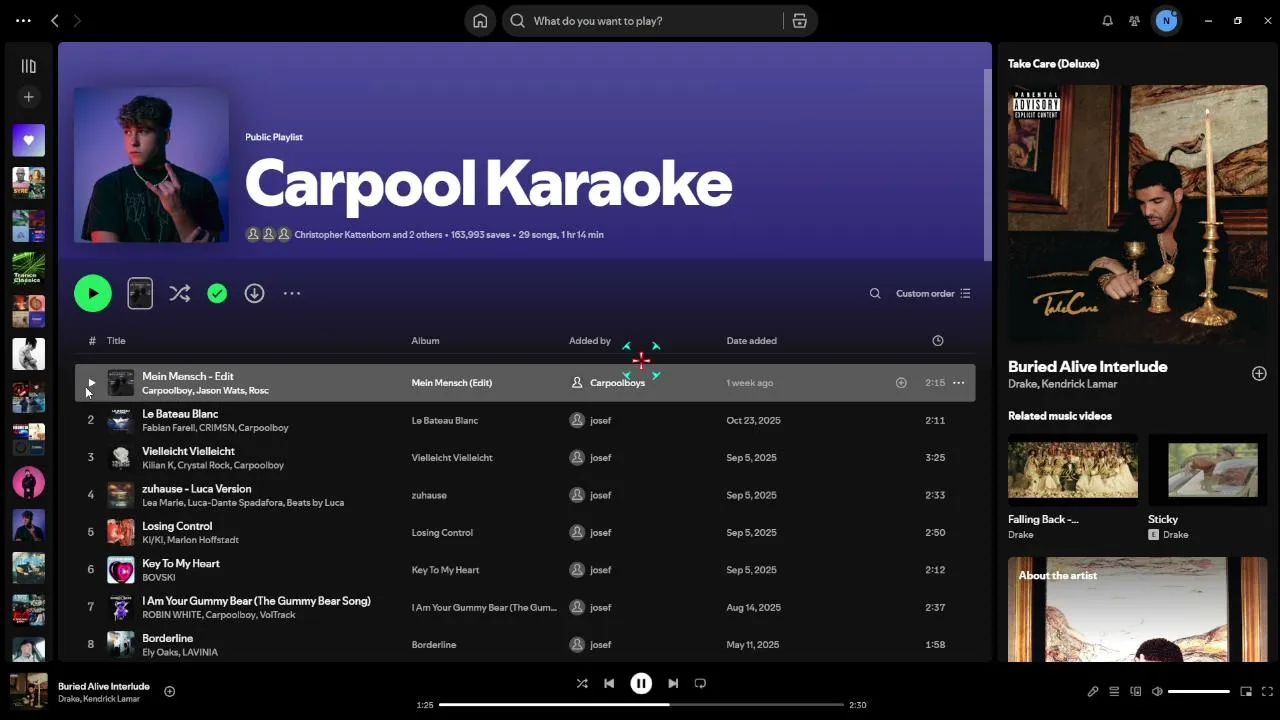Open more options for Mein Mensch - Edit

pyautogui.click(x=958, y=382)
